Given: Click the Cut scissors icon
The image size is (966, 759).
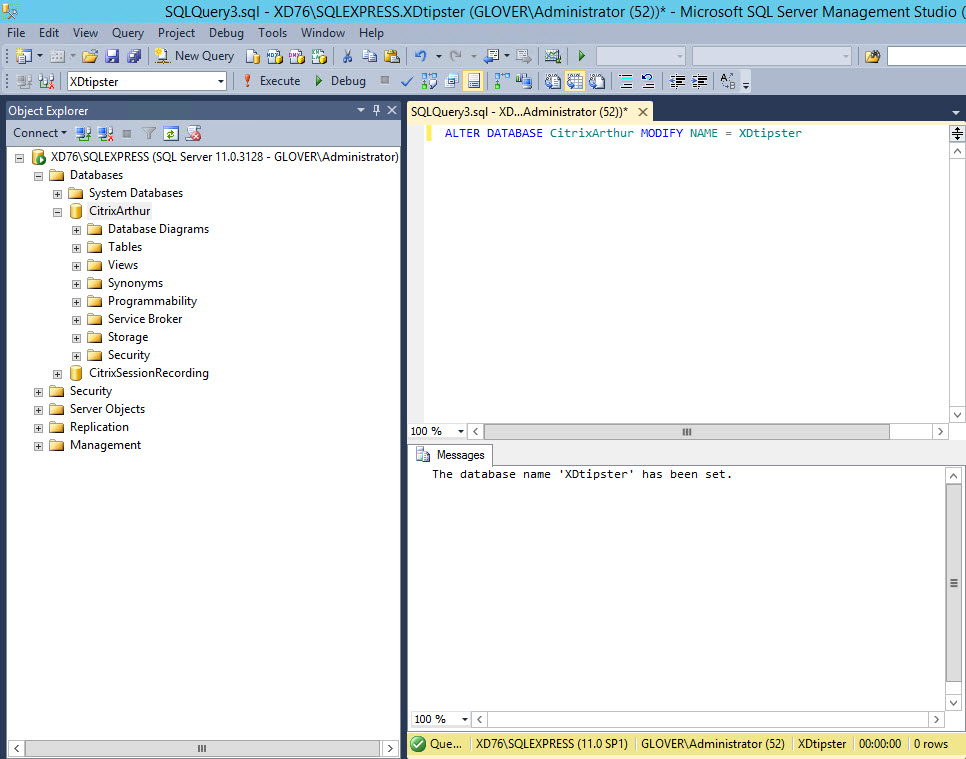Looking at the screenshot, I should pyautogui.click(x=347, y=56).
